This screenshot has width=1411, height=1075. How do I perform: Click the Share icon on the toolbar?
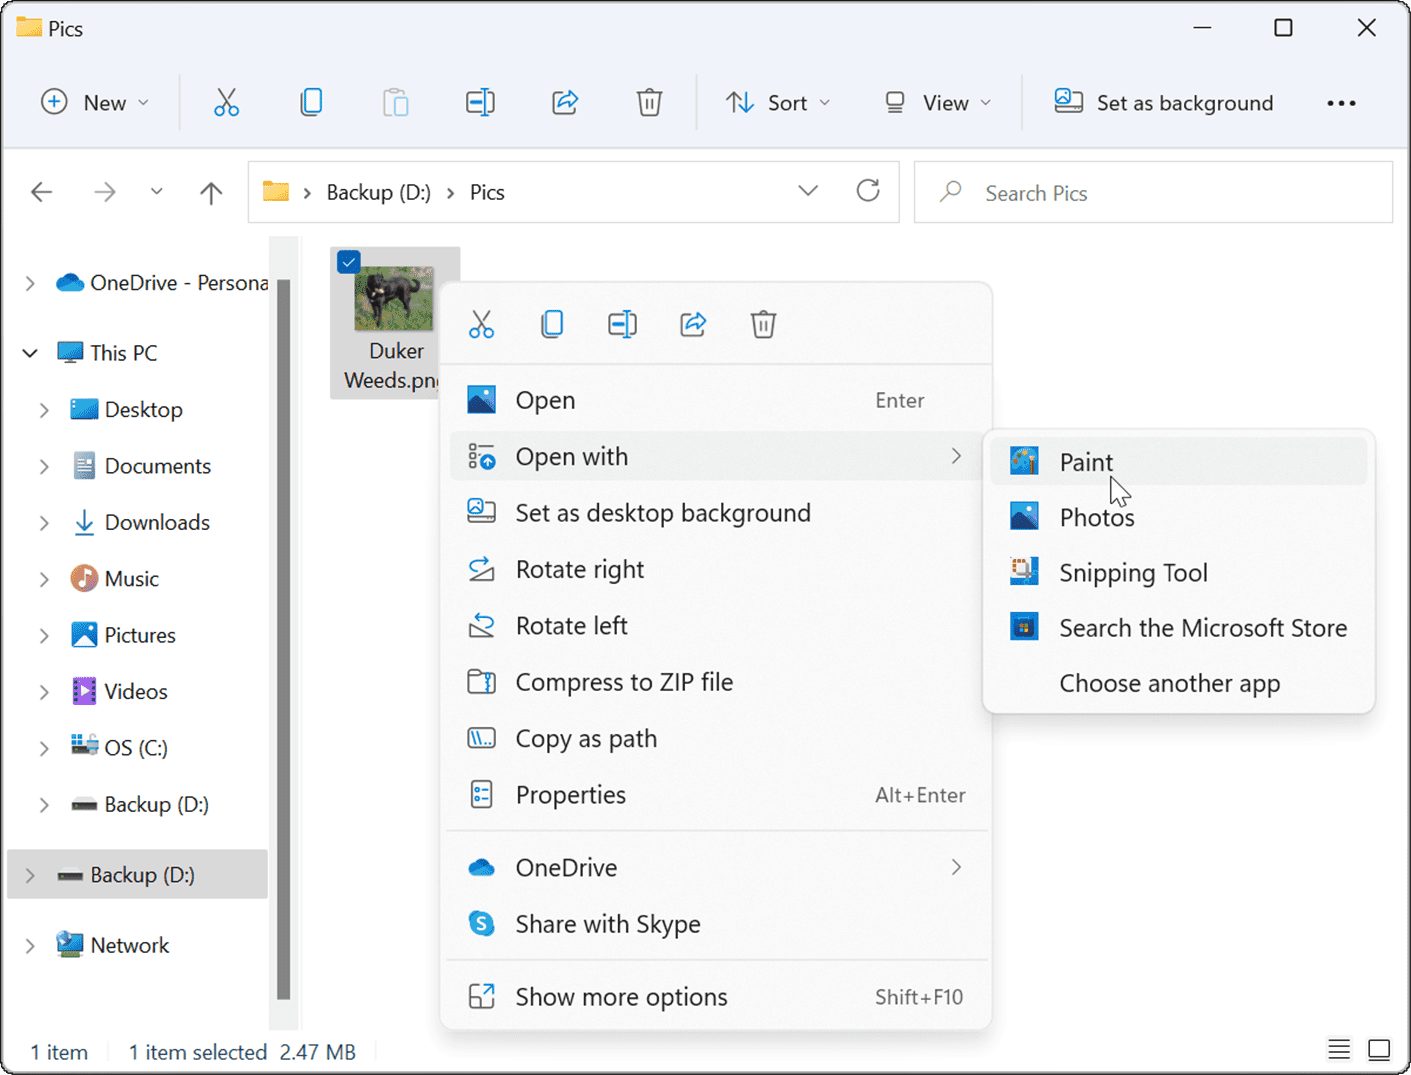[x=564, y=102]
